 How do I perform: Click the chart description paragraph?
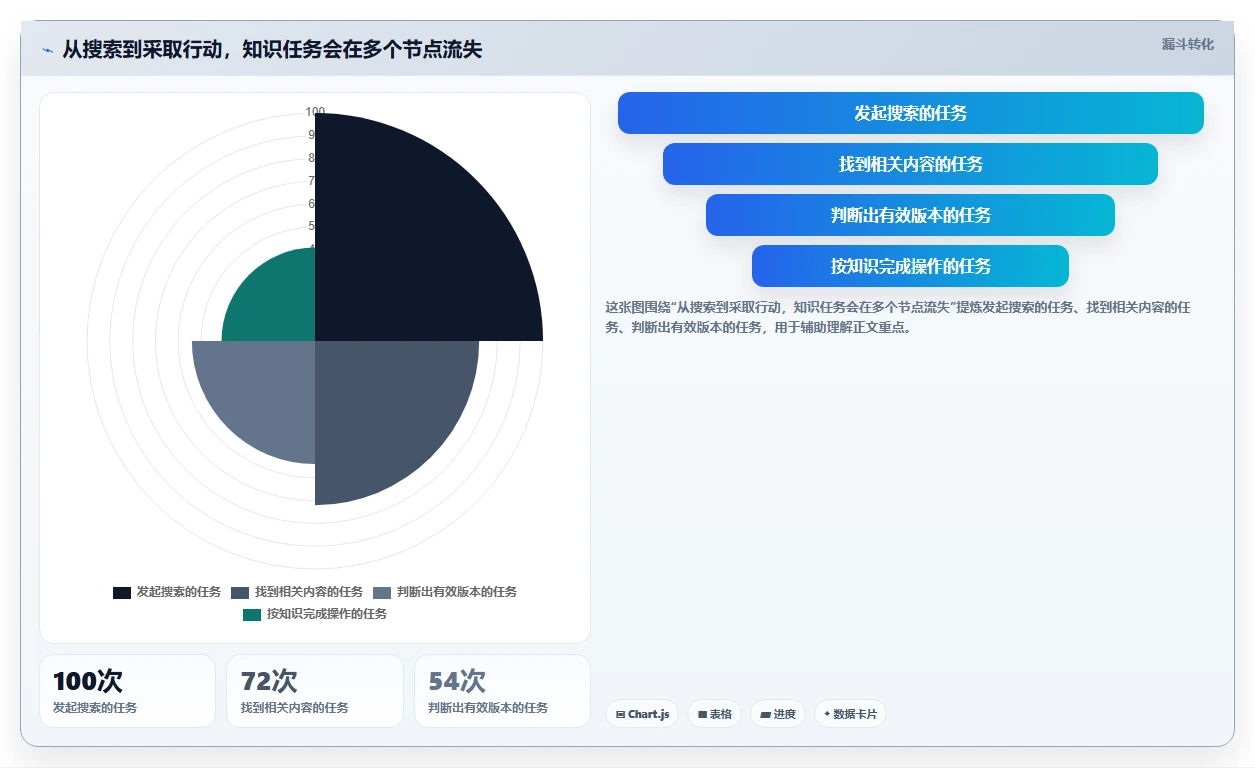click(898, 317)
